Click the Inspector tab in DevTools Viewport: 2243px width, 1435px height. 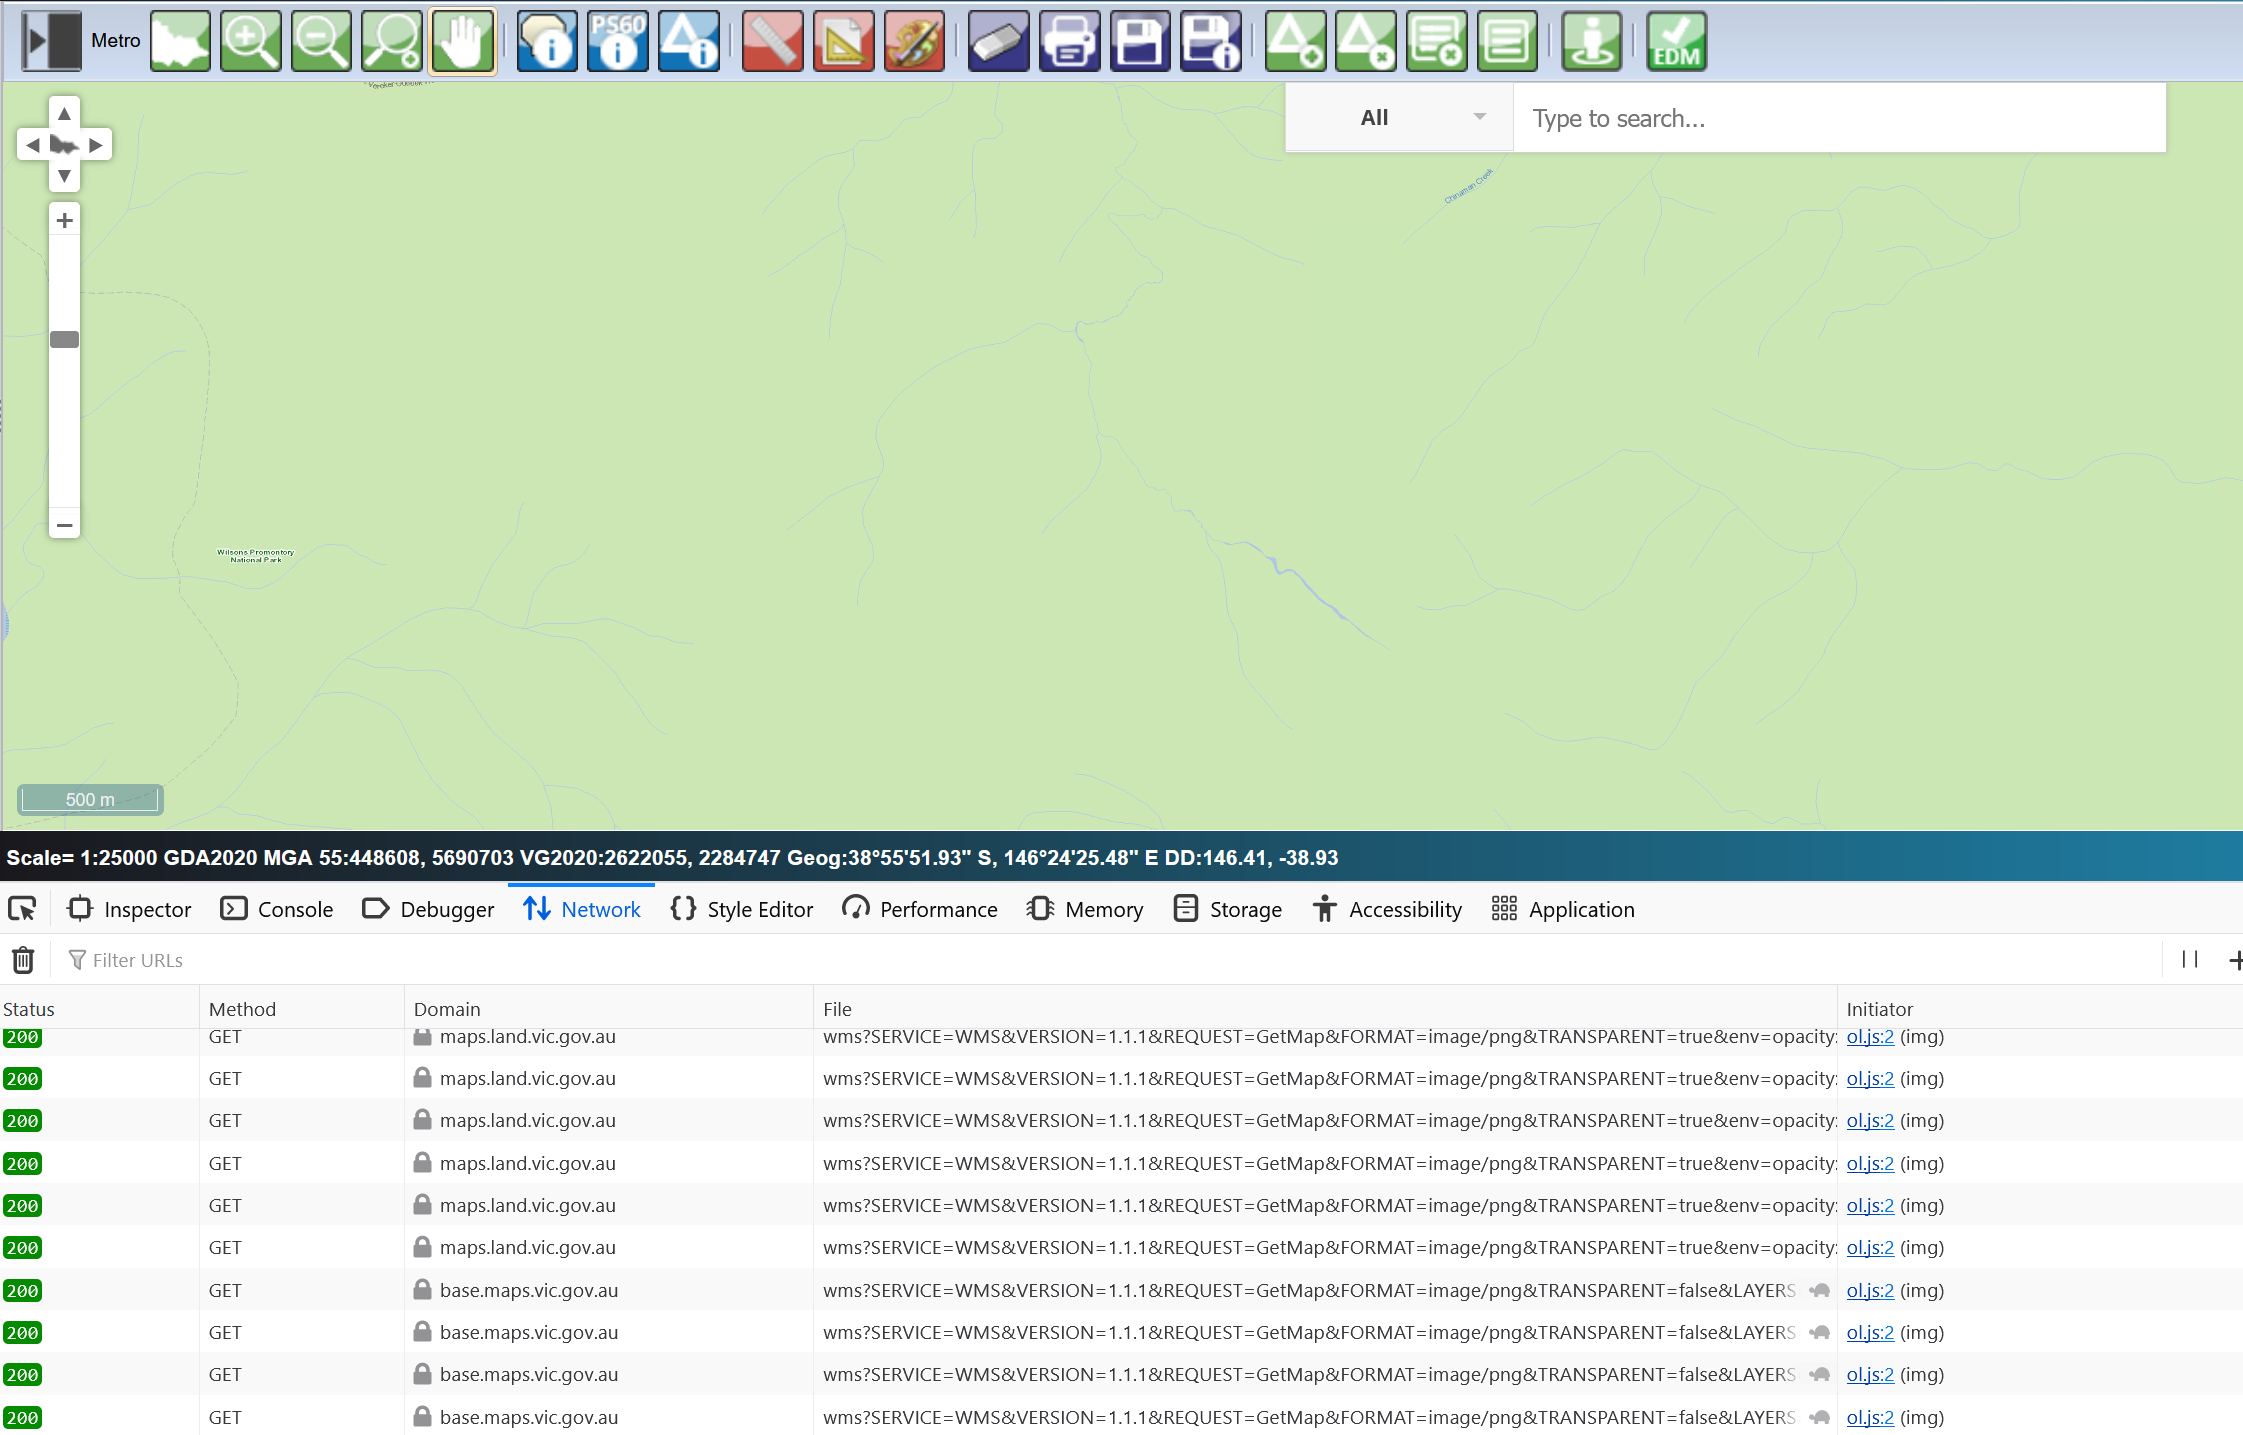coord(129,909)
